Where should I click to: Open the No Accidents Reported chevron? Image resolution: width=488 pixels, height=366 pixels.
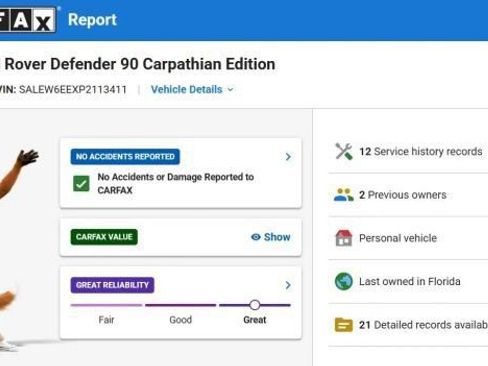288,157
